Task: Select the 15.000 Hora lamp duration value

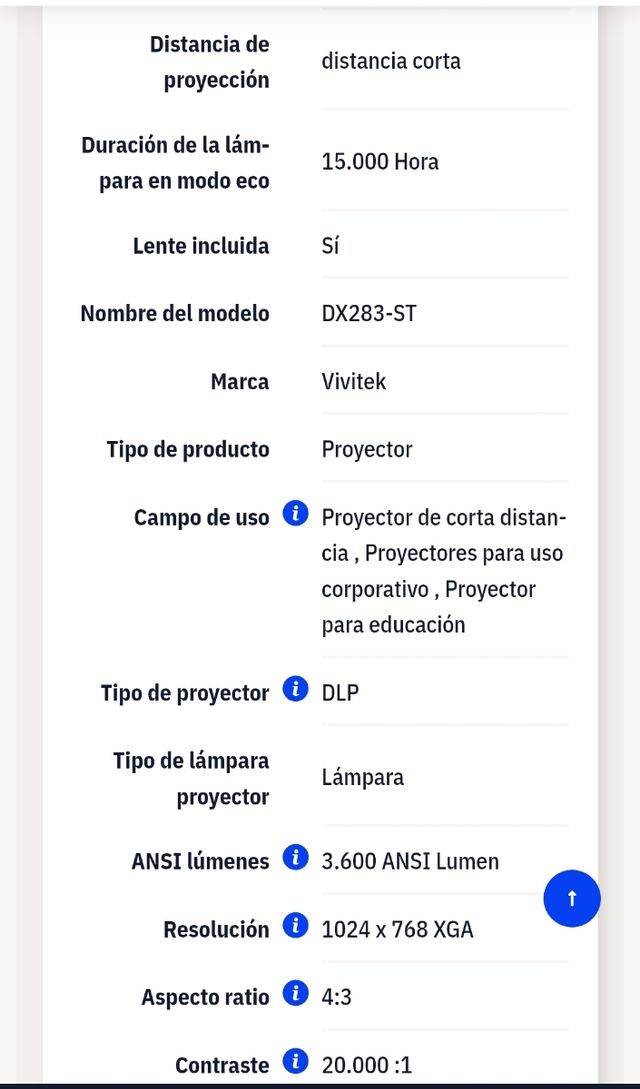Action: (x=380, y=162)
